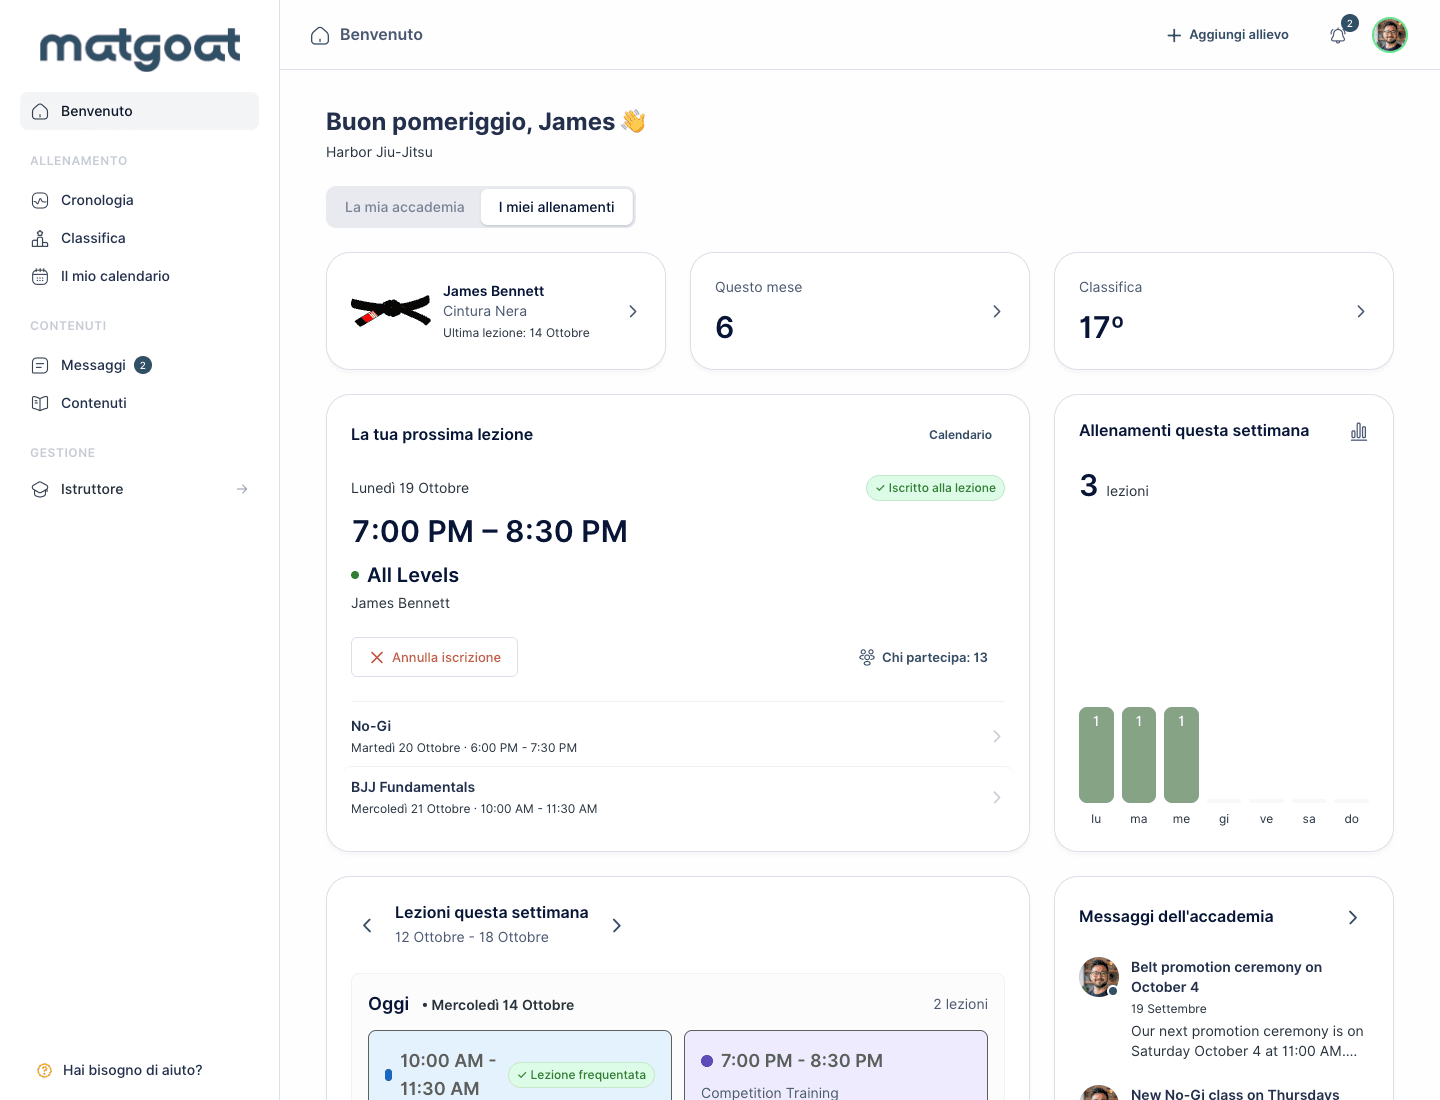Click the Cronologia activity icon
This screenshot has height=1100, width=1440.
coord(40,200)
